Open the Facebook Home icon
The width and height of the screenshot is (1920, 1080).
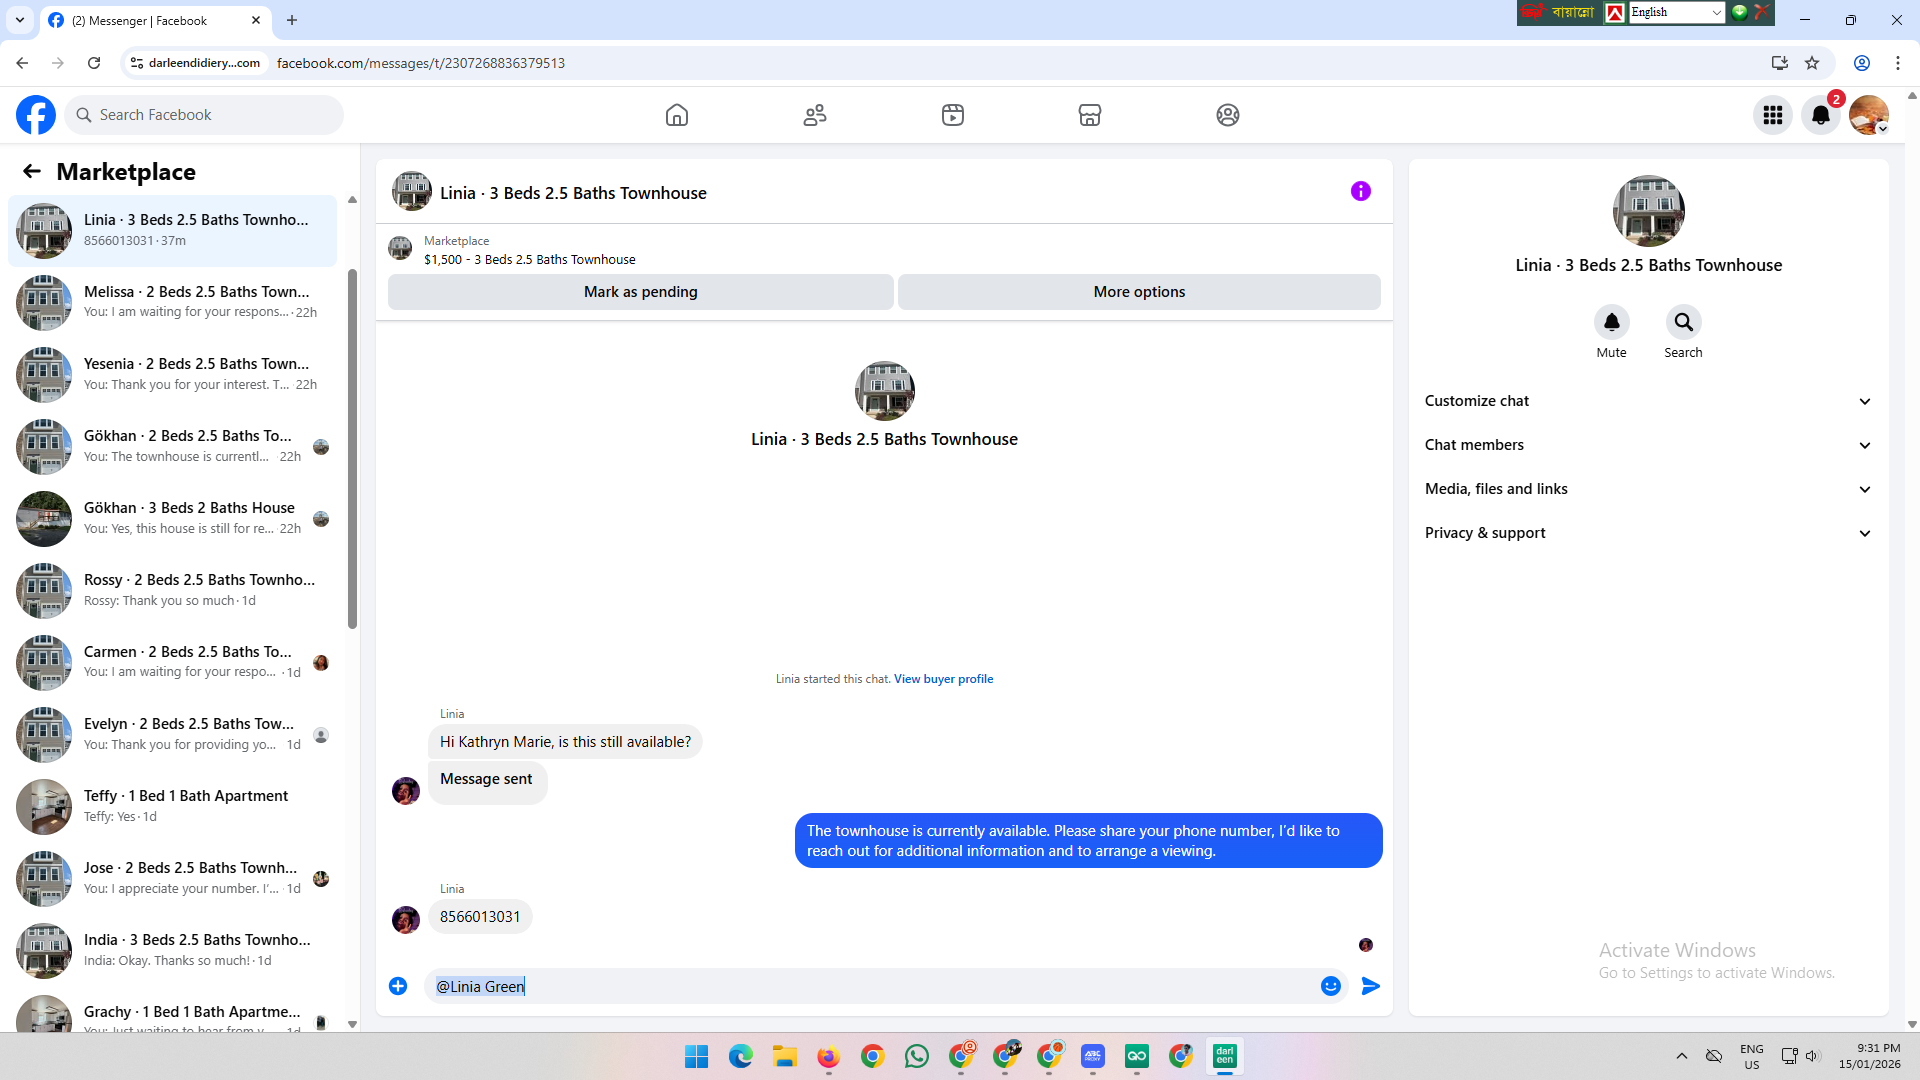[x=677, y=115]
